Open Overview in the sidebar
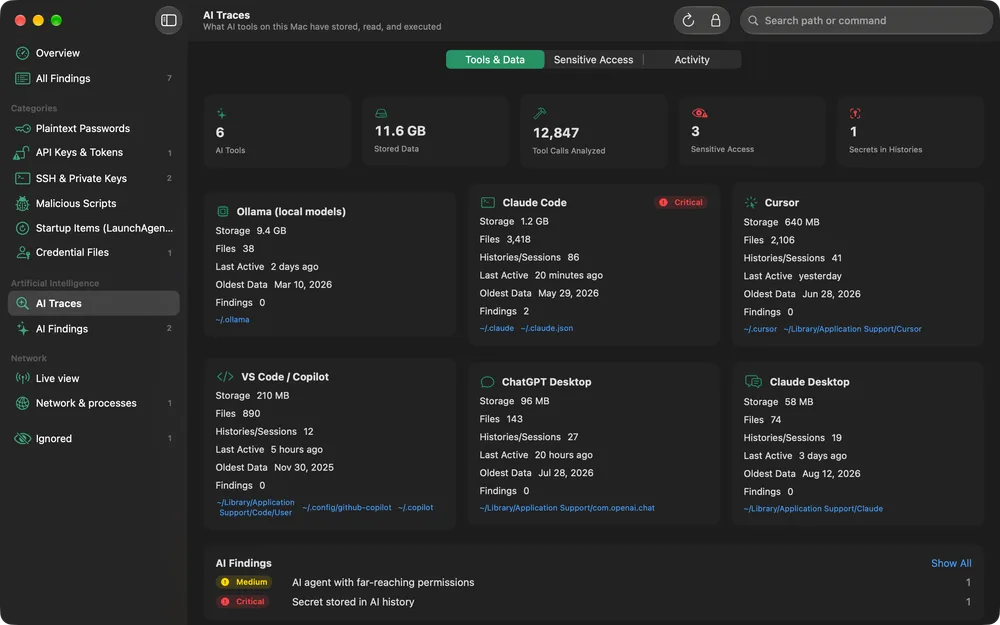Viewport: 1000px width, 625px height. pyautogui.click(x=94, y=53)
